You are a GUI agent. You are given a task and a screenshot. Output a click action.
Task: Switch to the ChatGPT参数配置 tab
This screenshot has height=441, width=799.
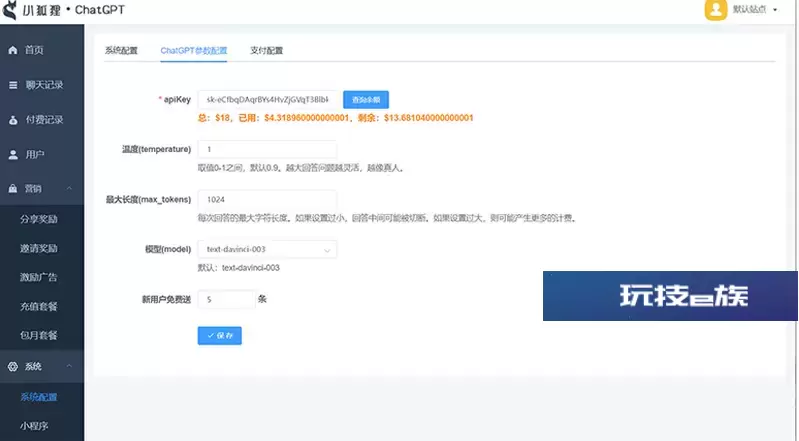coord(194,50)
